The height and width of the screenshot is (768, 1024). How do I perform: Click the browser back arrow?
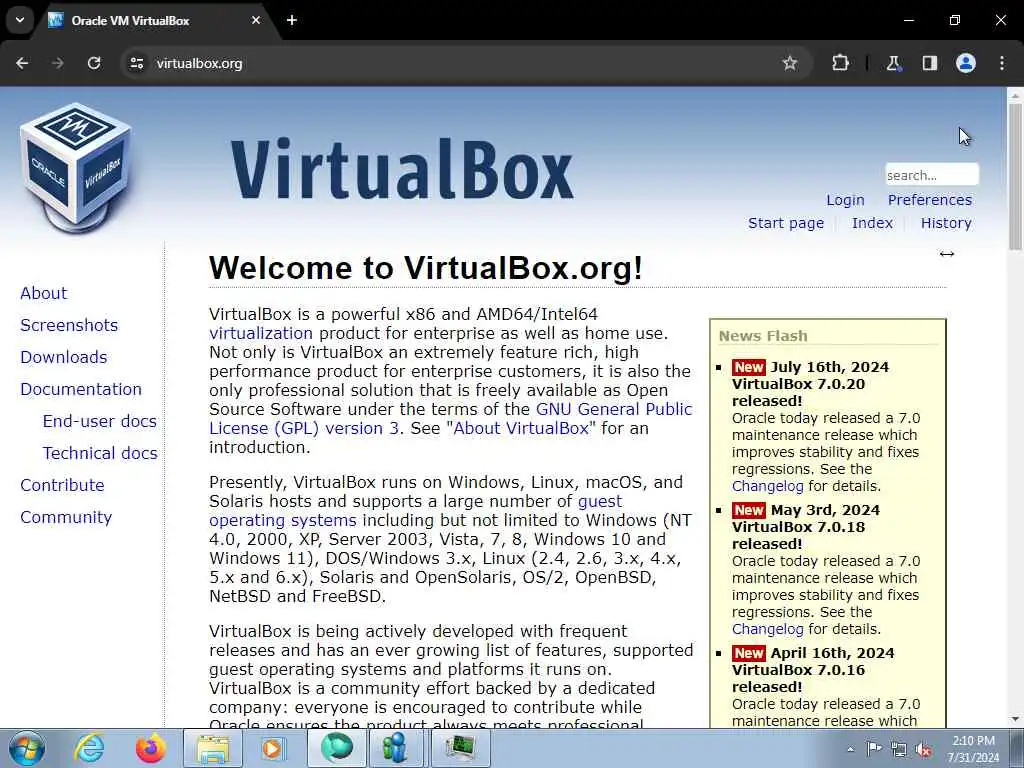[x=22, y=63]
